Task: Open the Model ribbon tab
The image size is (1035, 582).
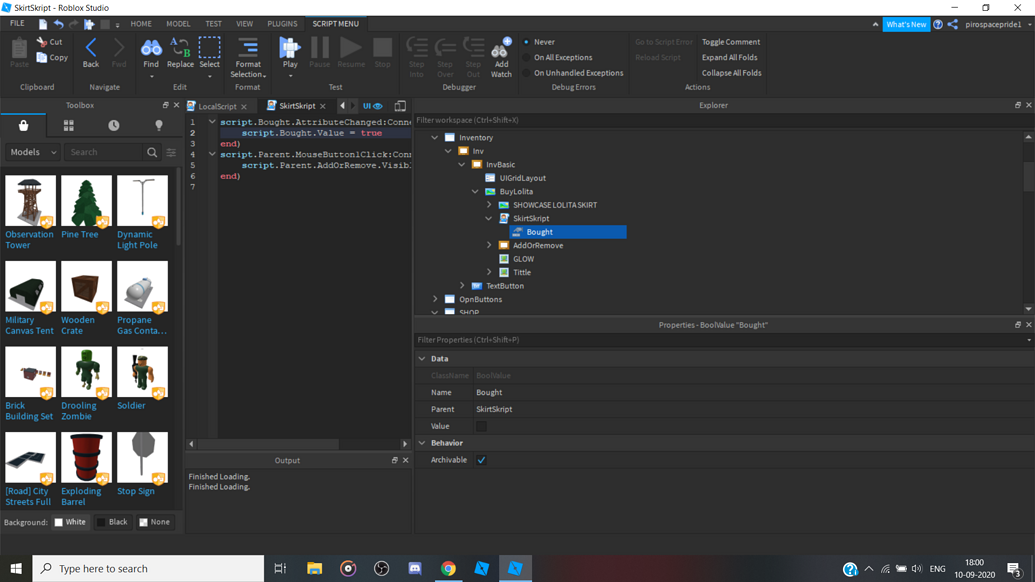Action: coord(179,23)
